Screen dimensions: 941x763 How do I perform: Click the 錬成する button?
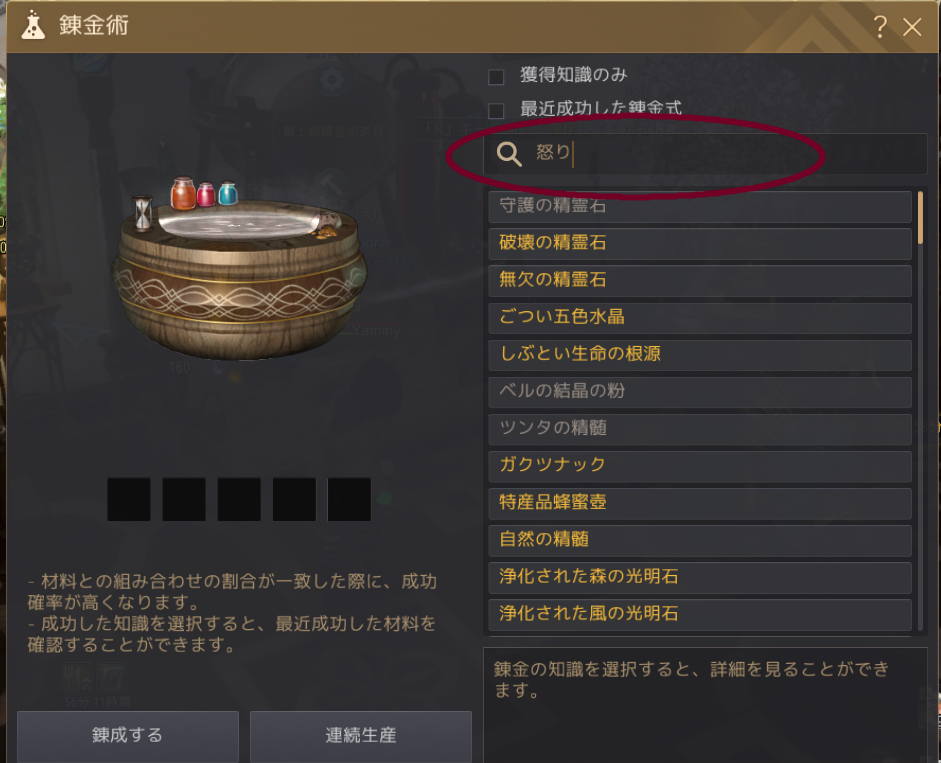tap(128, 736)
